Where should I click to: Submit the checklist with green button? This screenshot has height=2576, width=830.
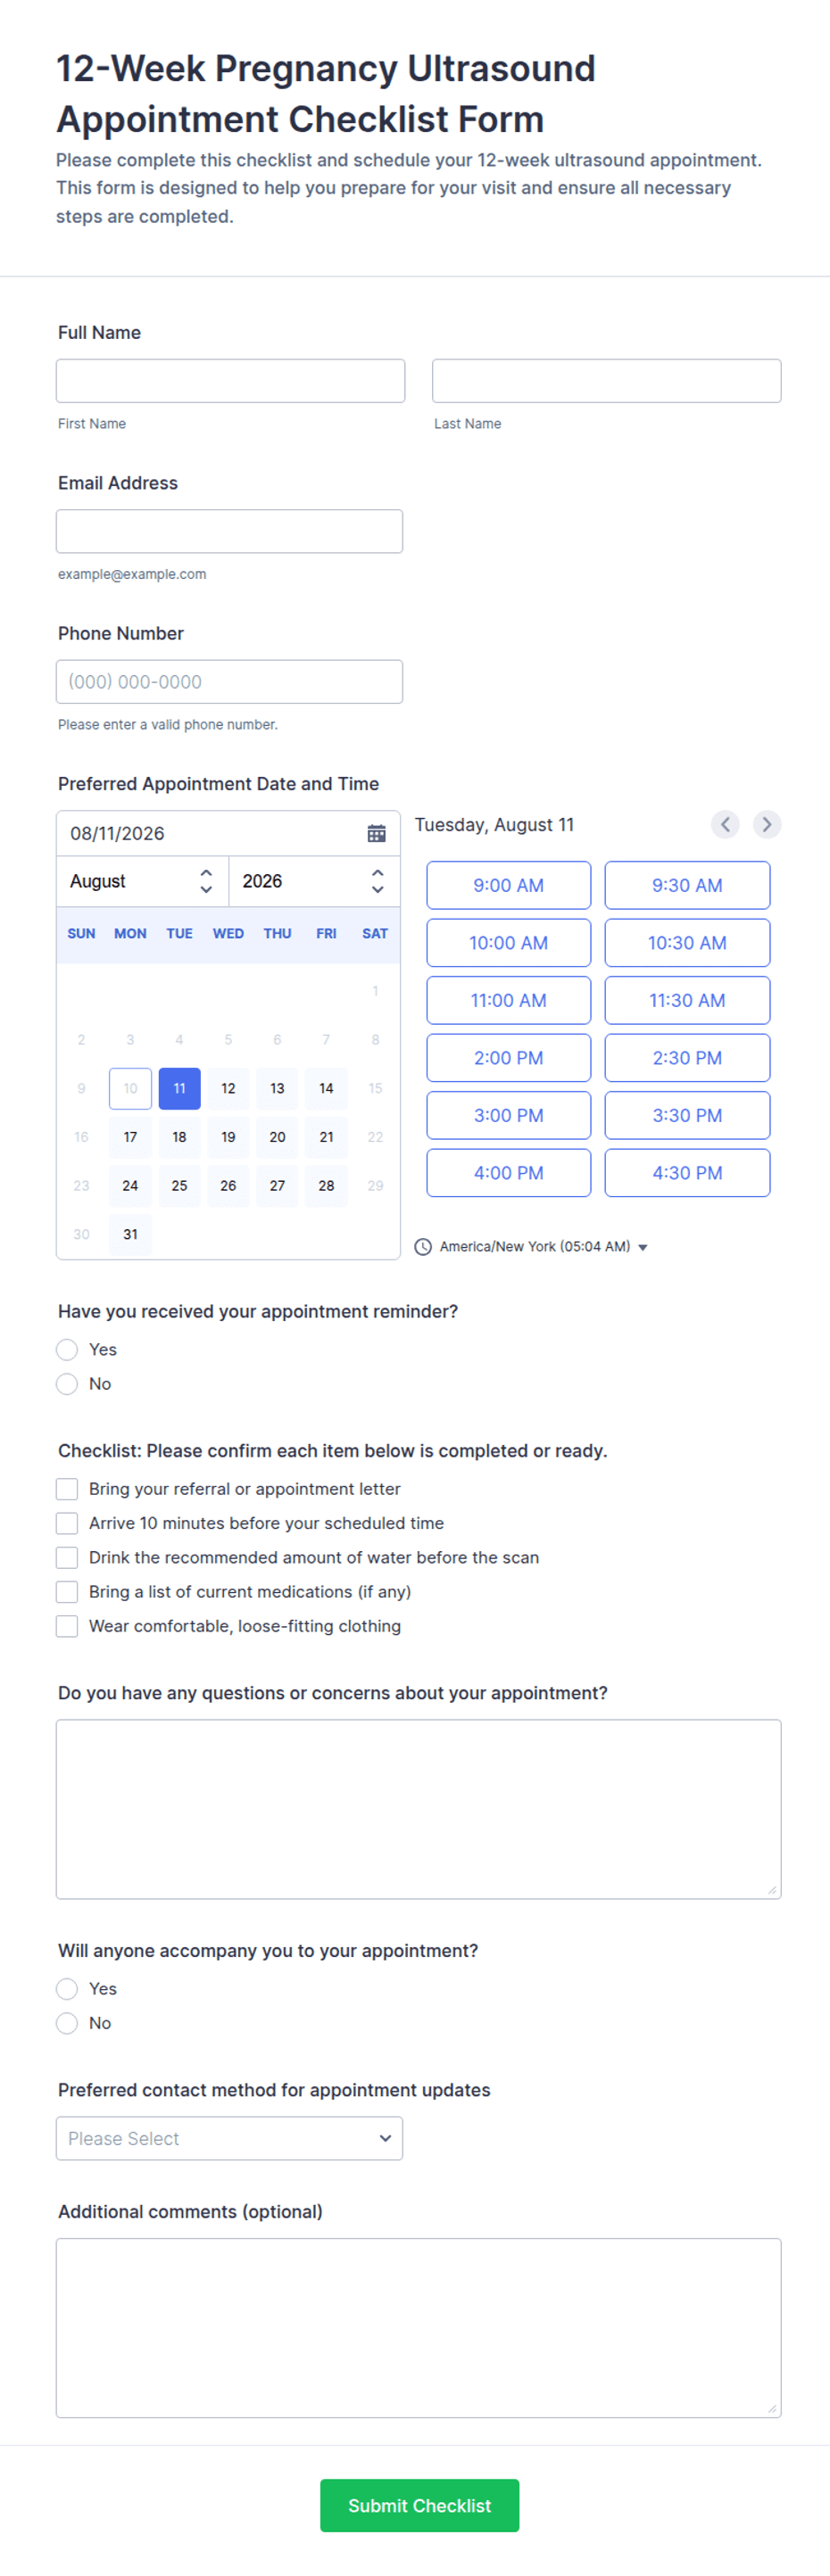coord(419,2505)
